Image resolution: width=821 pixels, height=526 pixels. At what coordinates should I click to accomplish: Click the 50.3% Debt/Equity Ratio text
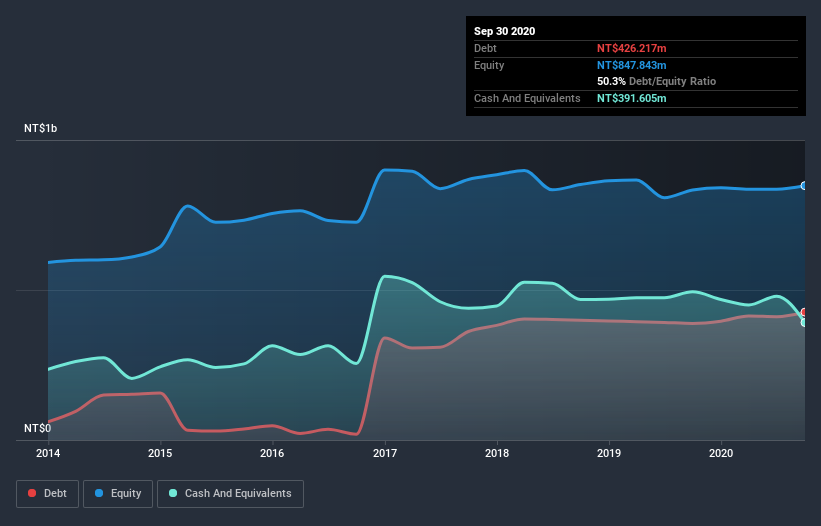(x=657, y=81)
